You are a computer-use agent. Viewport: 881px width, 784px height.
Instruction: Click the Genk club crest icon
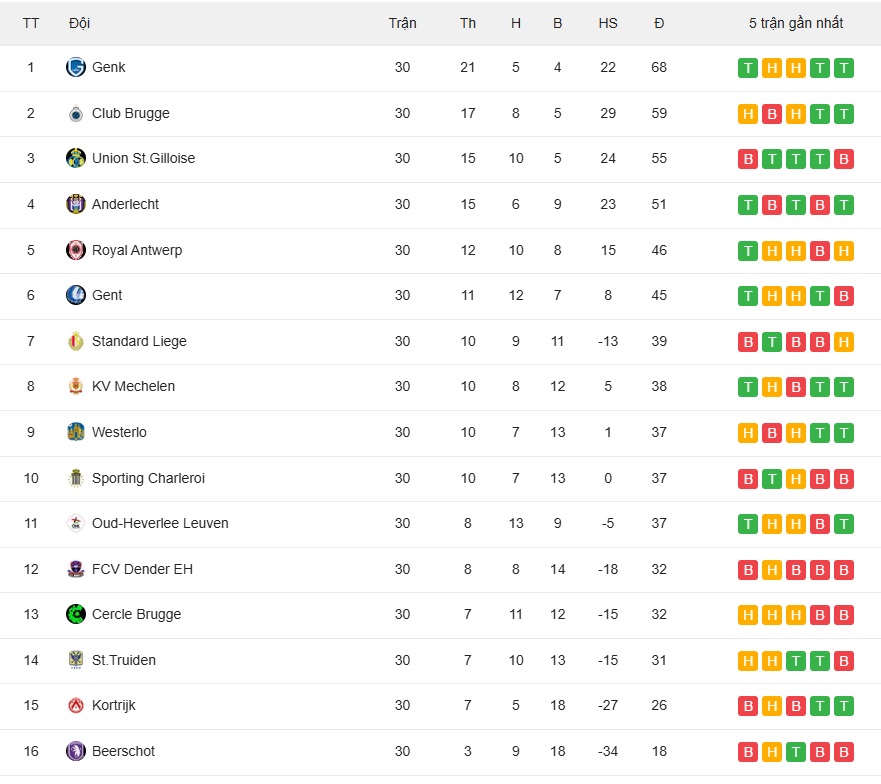pyautogui.click(x=76, y=67)
